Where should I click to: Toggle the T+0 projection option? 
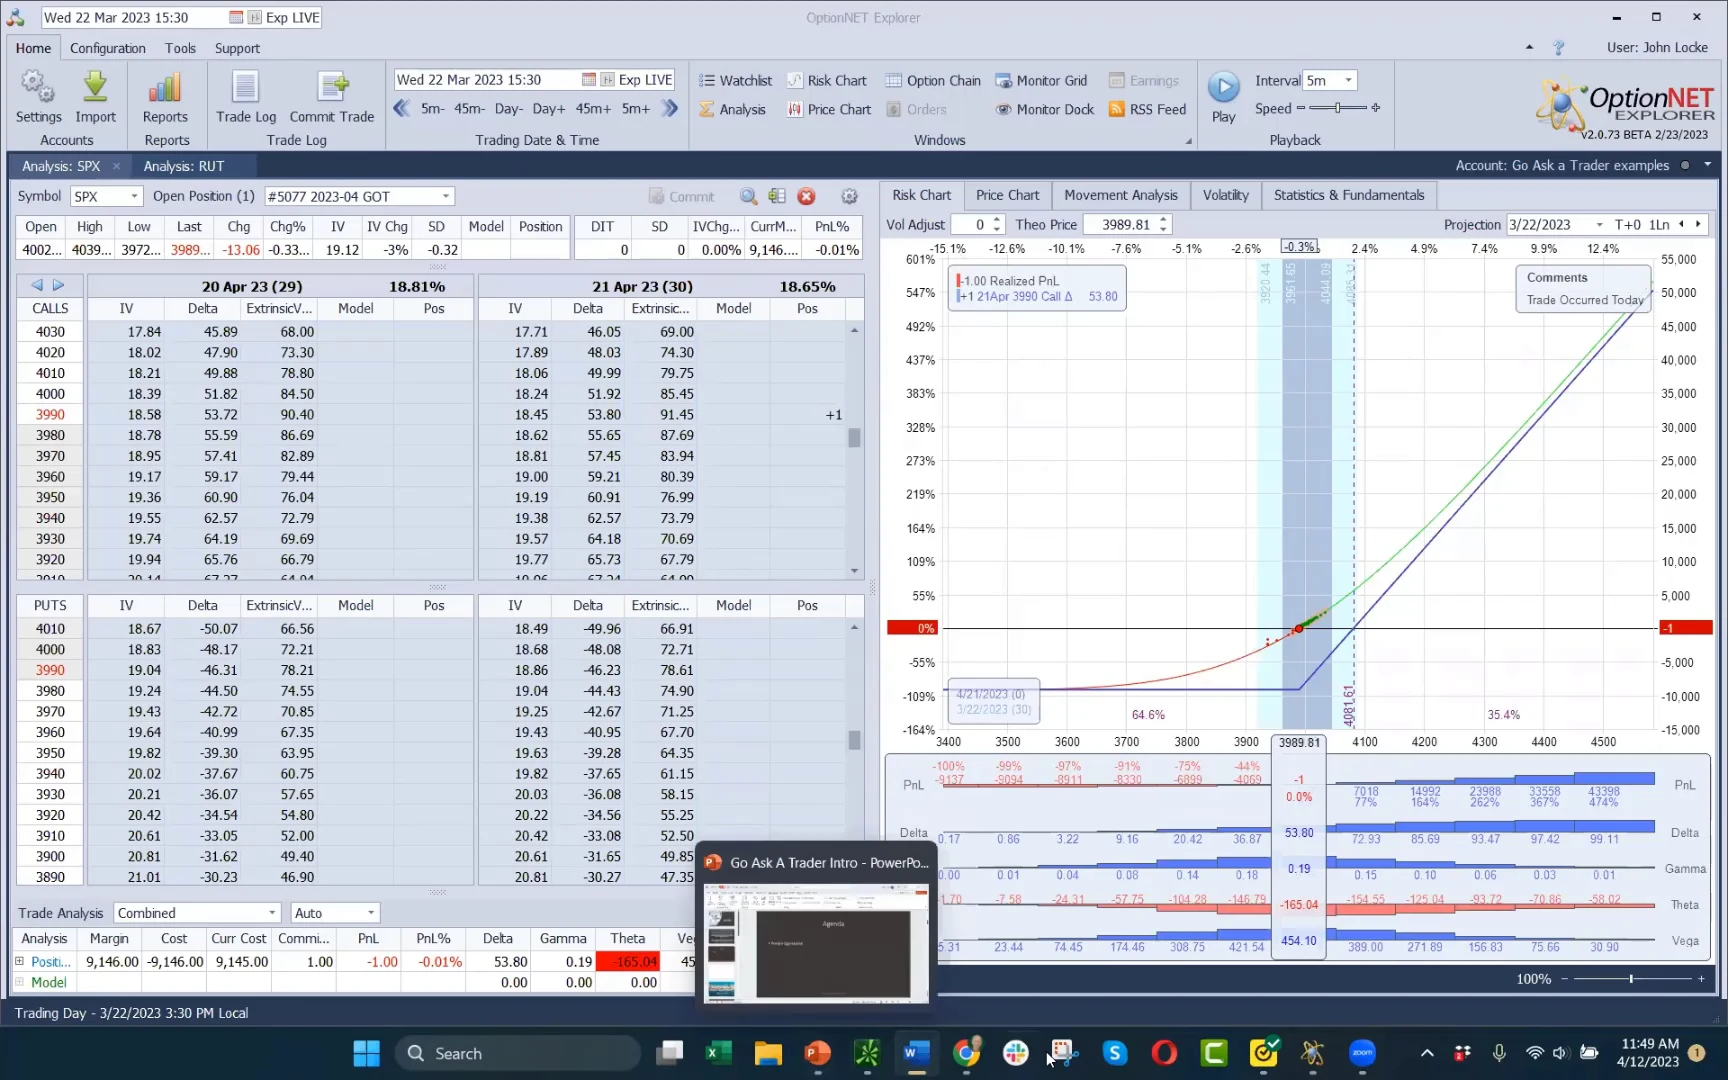click(x=1627, y=225)
